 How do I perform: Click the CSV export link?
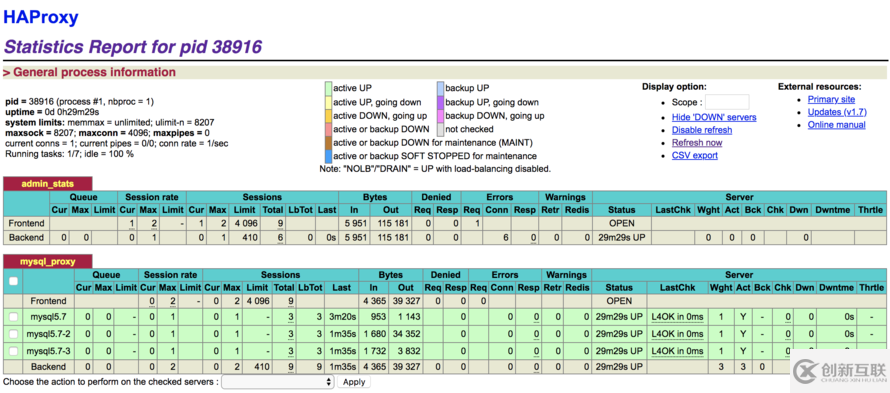(695, 155)
